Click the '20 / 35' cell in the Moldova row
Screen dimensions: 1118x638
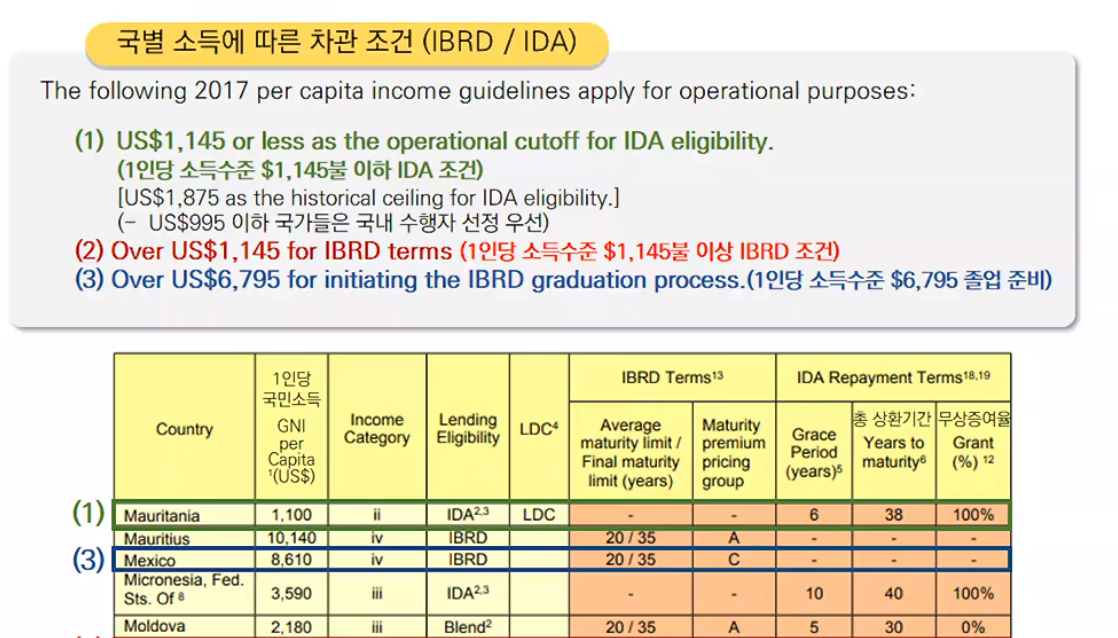coord(630,627)
